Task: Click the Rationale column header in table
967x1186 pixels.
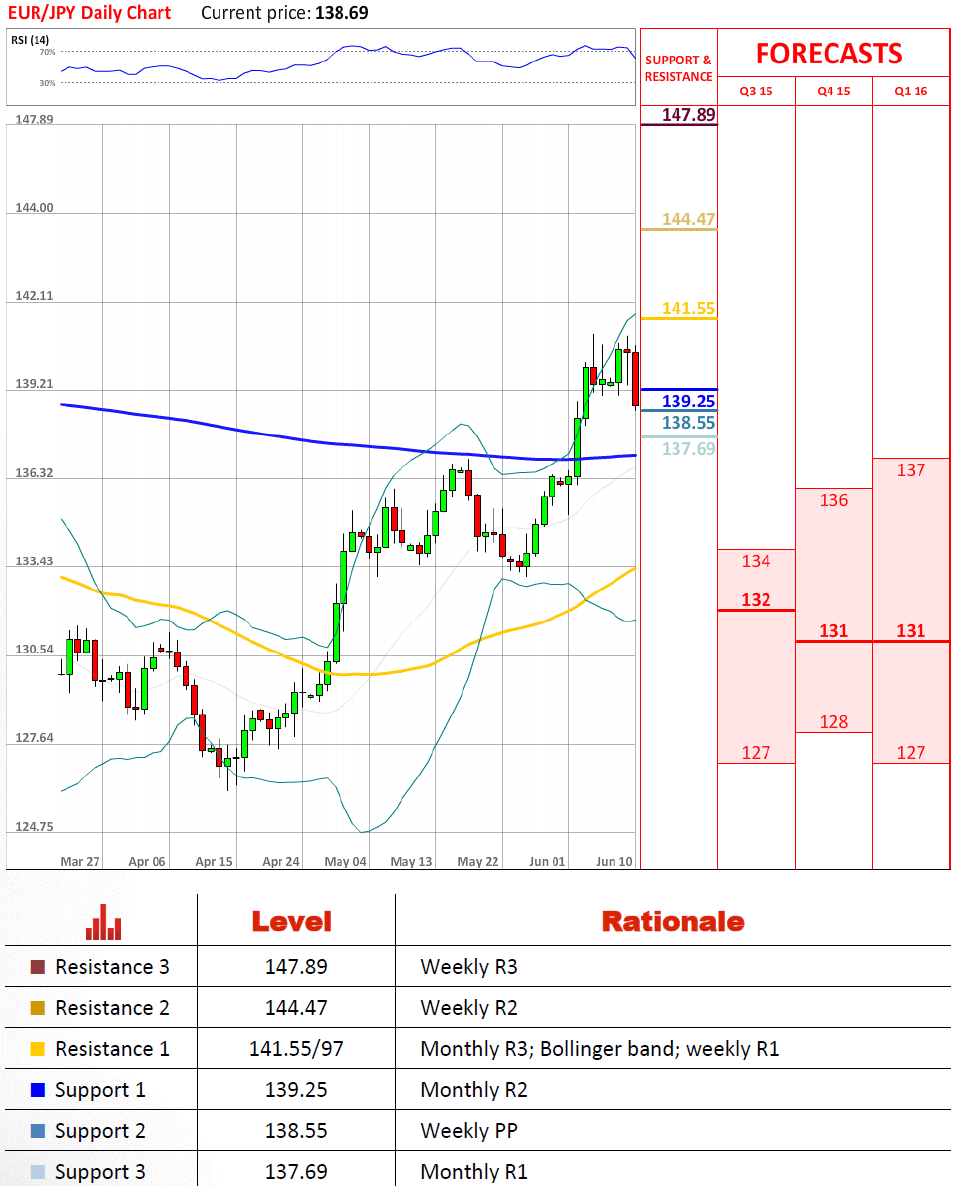Action: (673, 921)
